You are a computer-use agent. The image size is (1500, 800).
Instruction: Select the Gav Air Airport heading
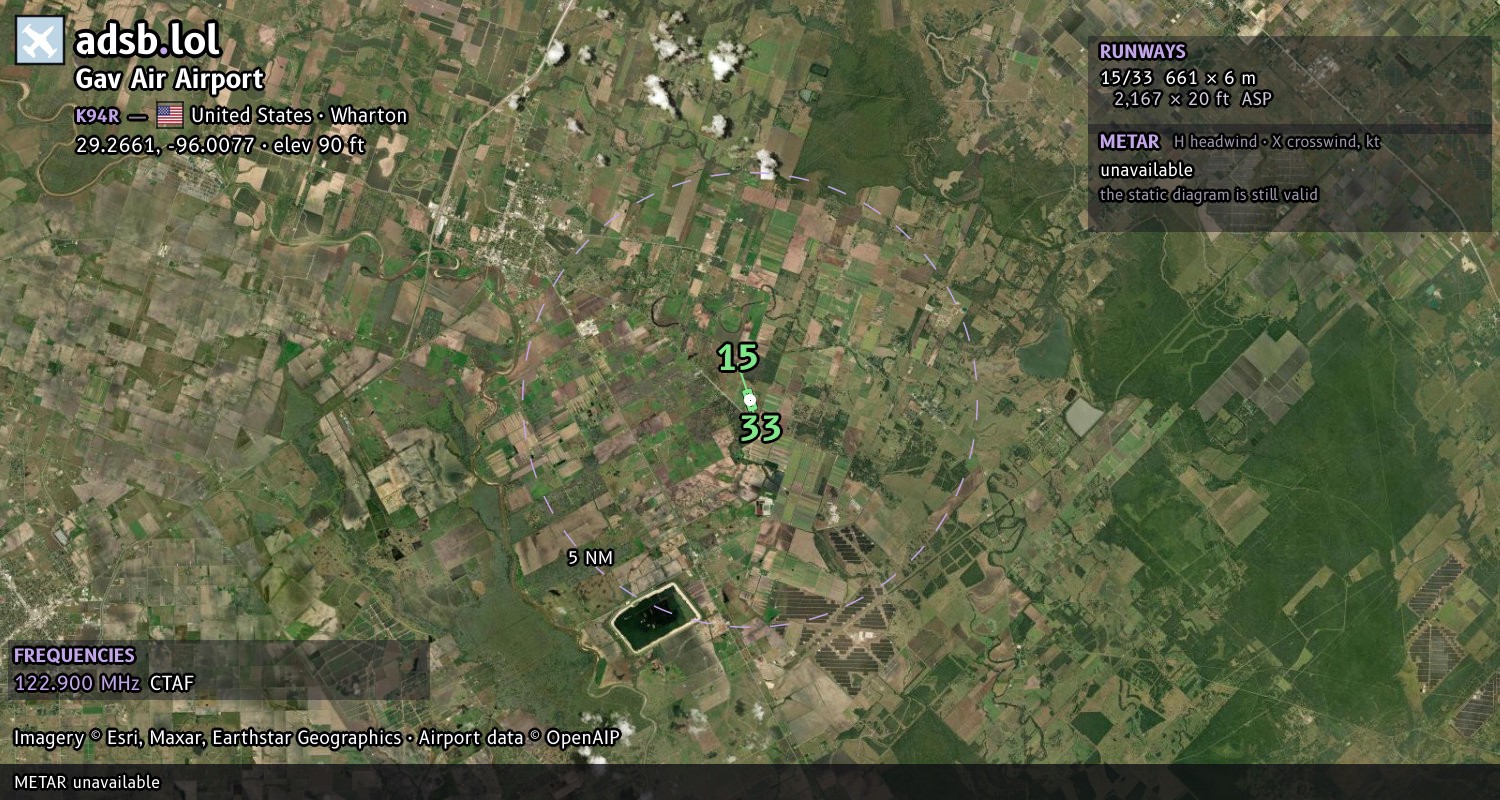[169, 79]
